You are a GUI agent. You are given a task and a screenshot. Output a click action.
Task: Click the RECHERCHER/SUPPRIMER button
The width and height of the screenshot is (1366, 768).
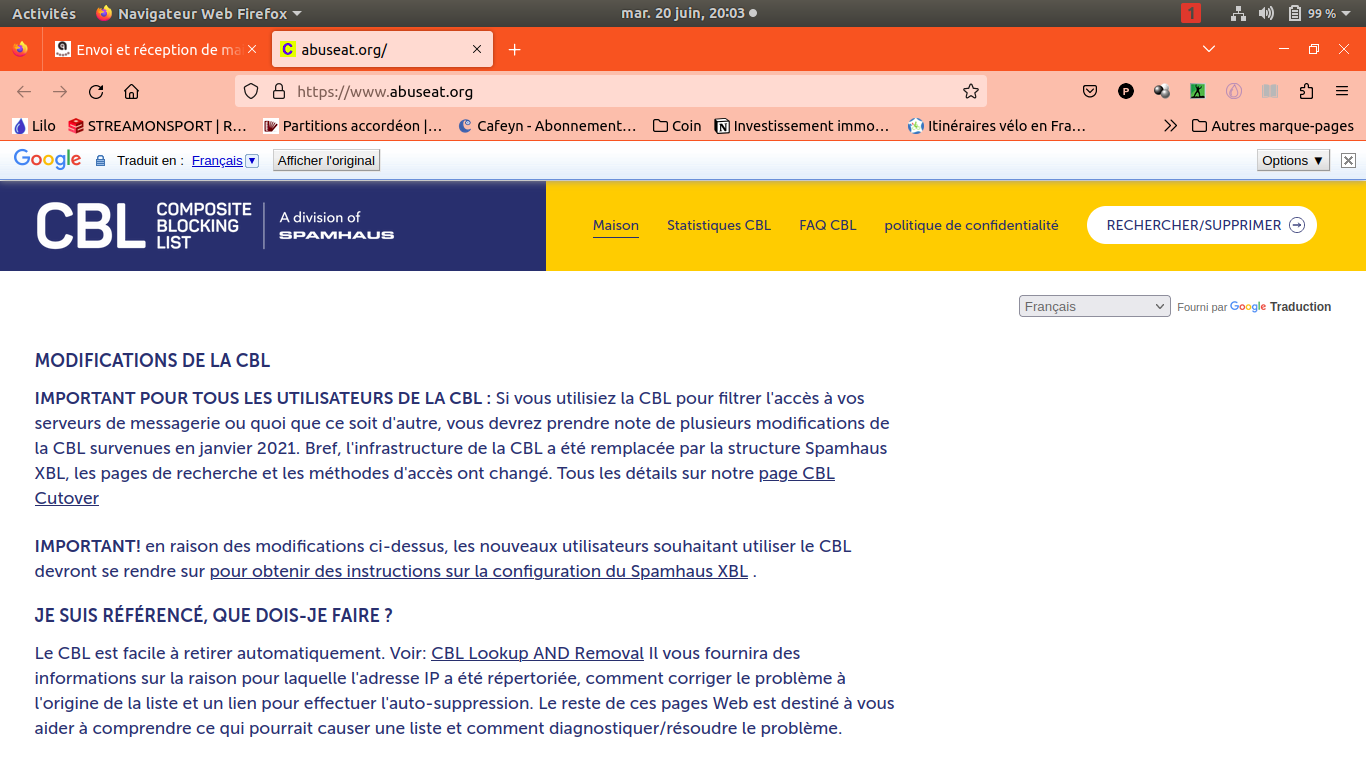[x=1201, y=226]
